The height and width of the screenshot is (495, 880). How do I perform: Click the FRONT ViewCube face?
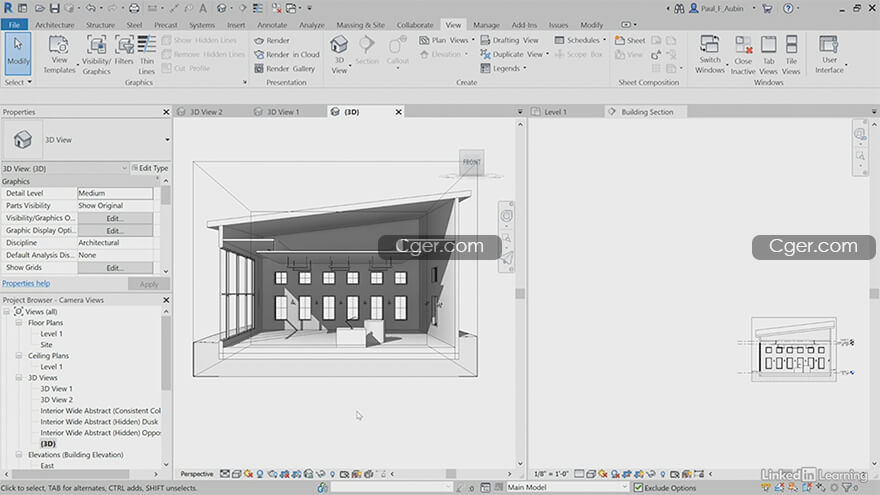pos(471,162)
